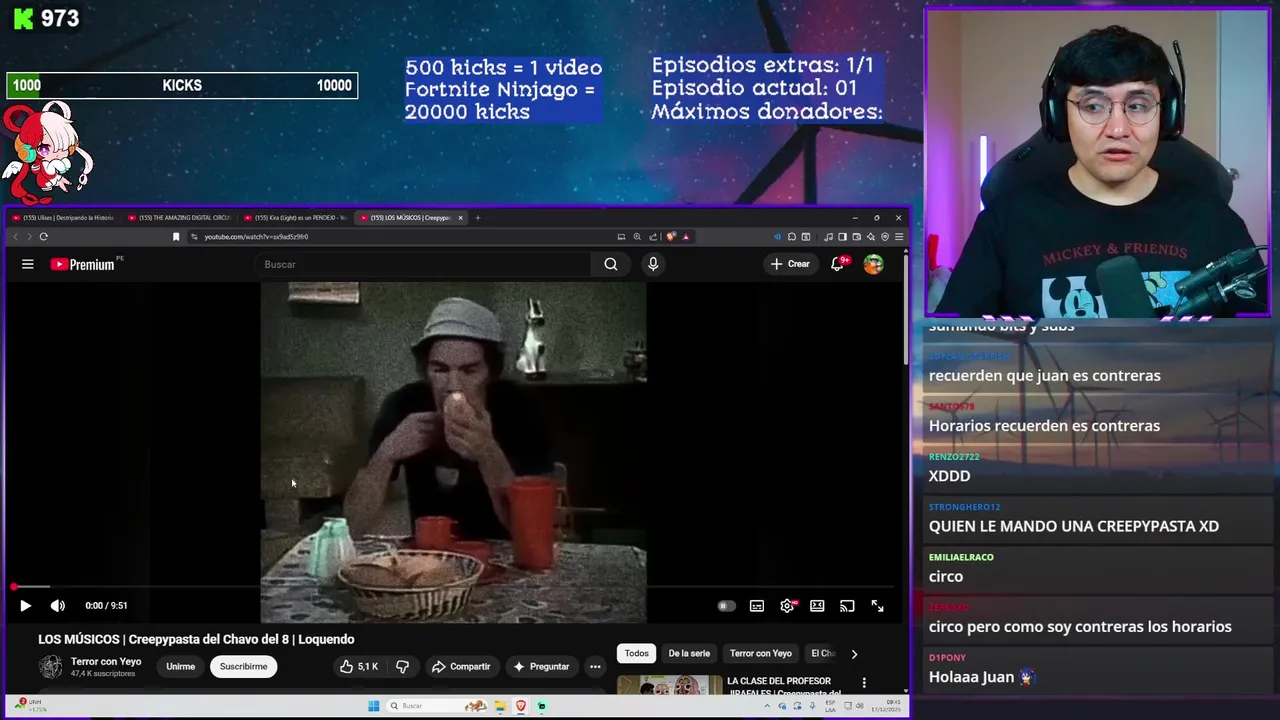Switch to the Ulises Destripando la Historia tab
The height and width of the screenshot is (720, 1280).
[x=64, y=218]
